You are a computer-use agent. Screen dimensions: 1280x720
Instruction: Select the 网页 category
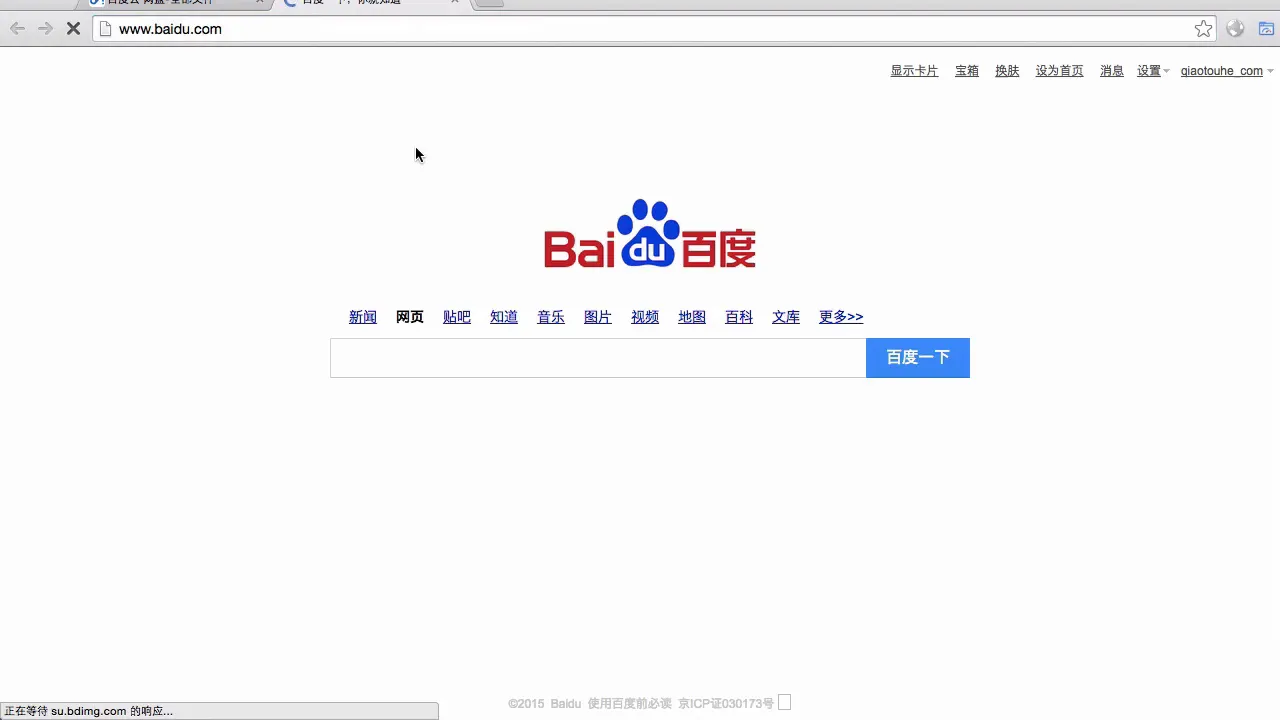coord(410,317)
